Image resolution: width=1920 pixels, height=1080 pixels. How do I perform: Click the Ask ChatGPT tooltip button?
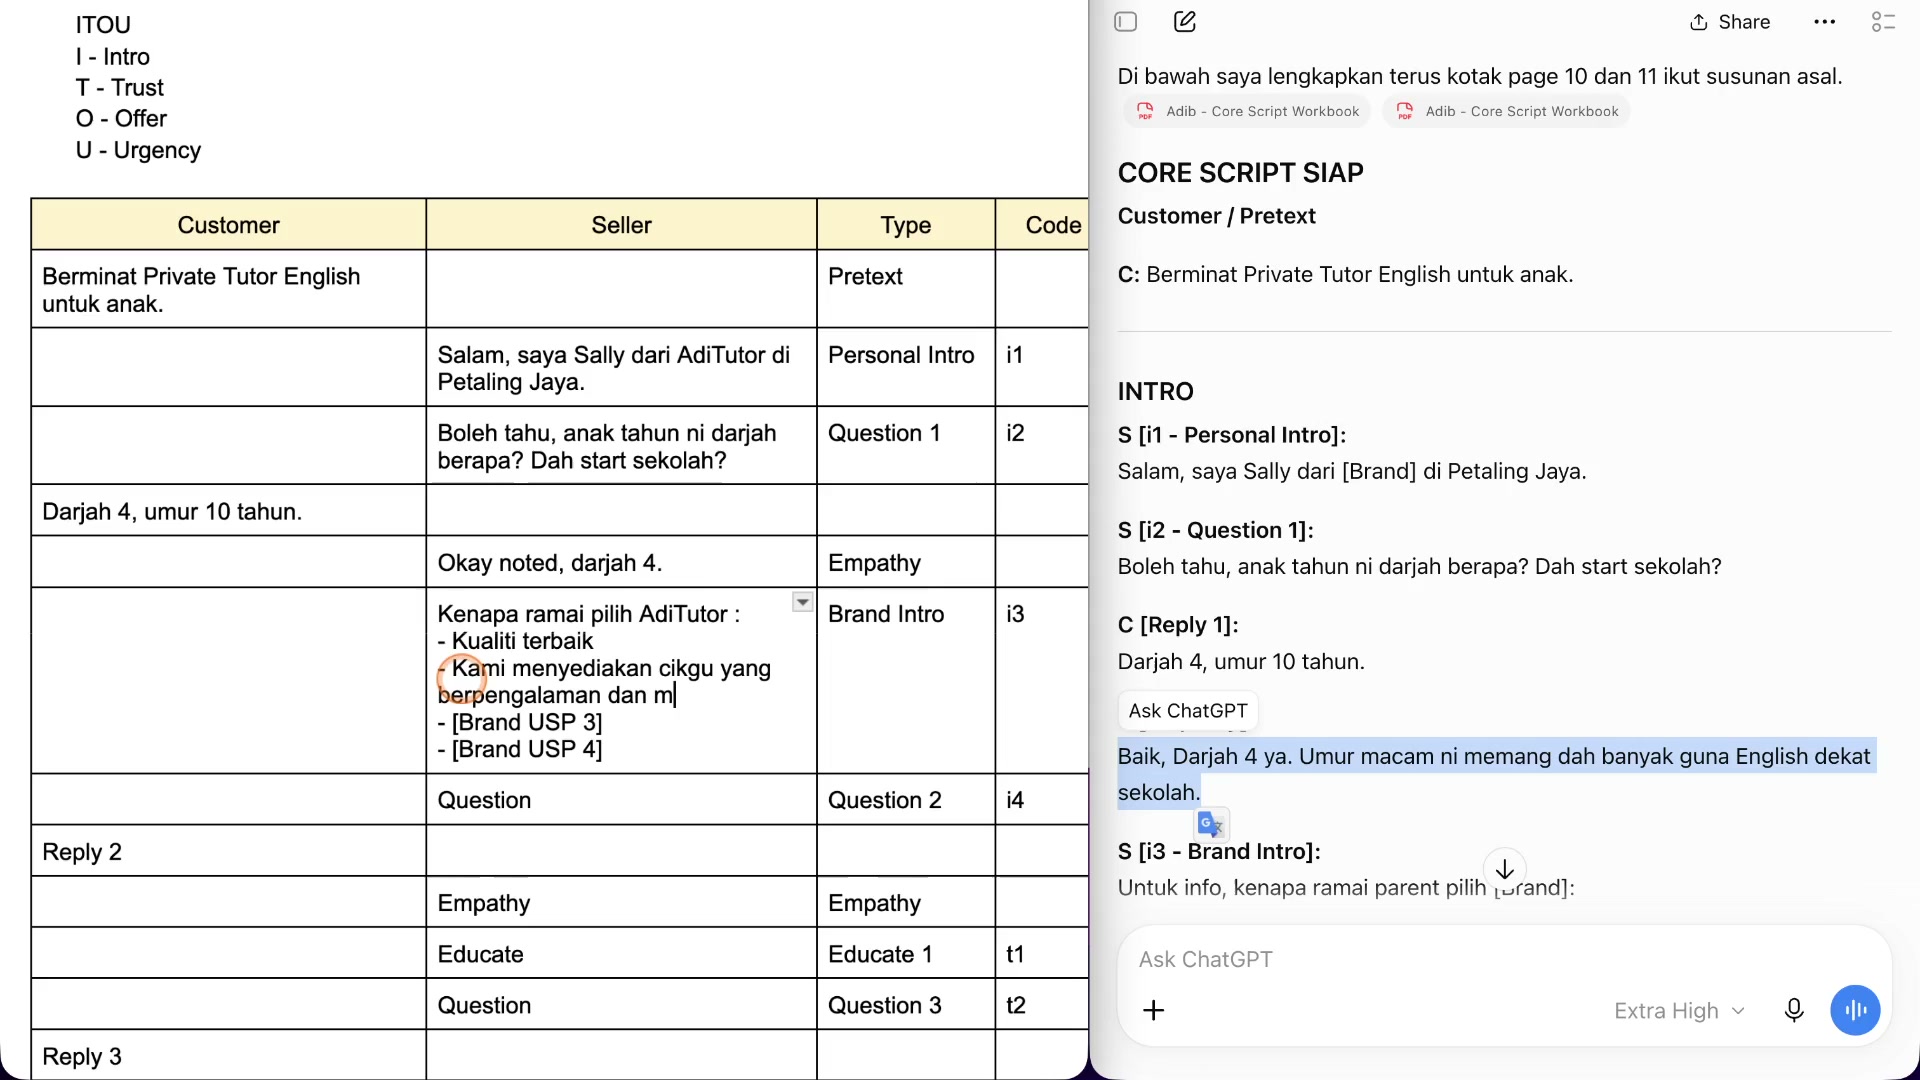[1188, 711]
